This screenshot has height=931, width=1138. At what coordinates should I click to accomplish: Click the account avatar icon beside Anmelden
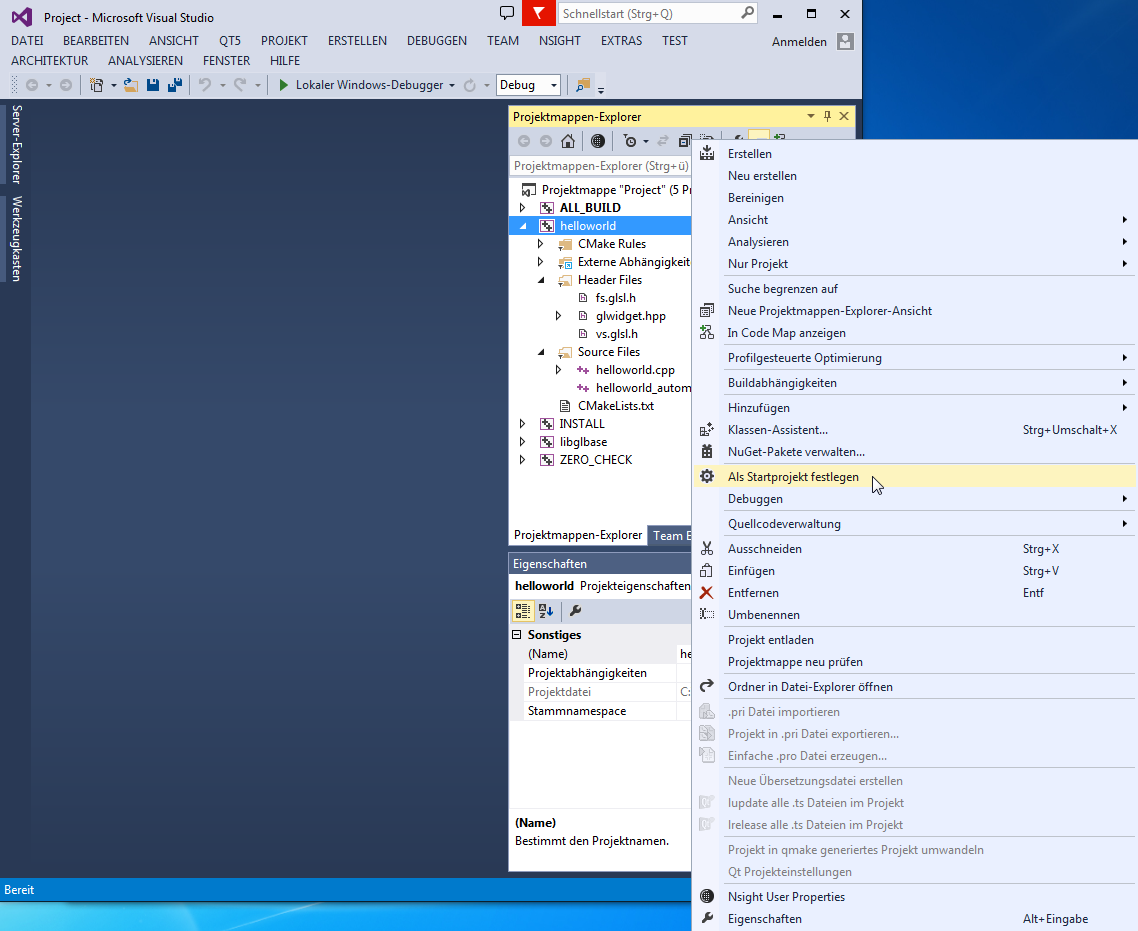coord(845,41)
